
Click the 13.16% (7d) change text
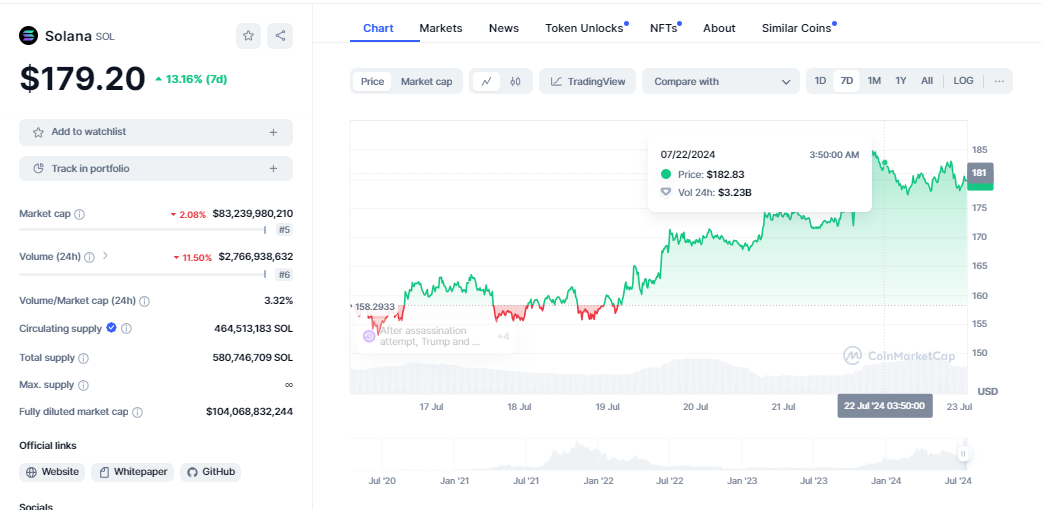click(191, 79)
